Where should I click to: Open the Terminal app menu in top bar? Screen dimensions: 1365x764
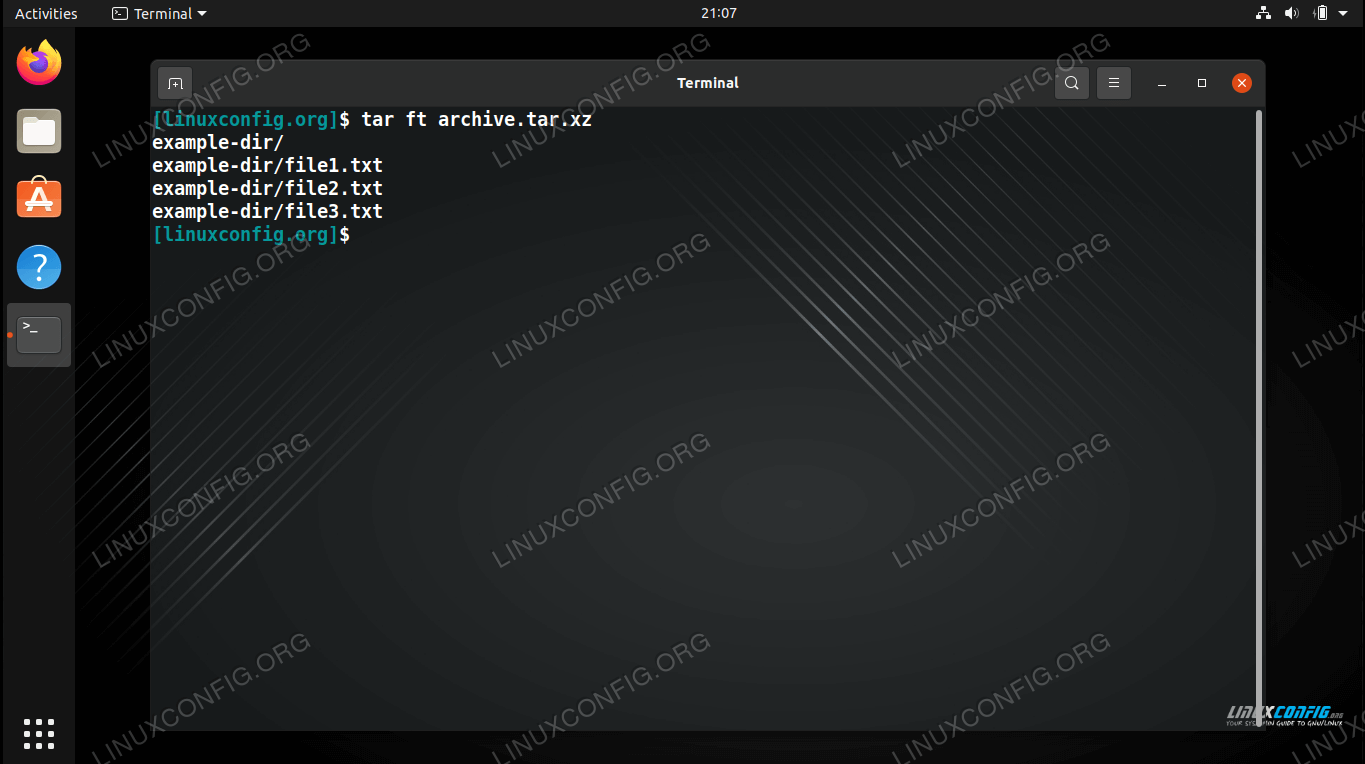[x=160, y=13]
